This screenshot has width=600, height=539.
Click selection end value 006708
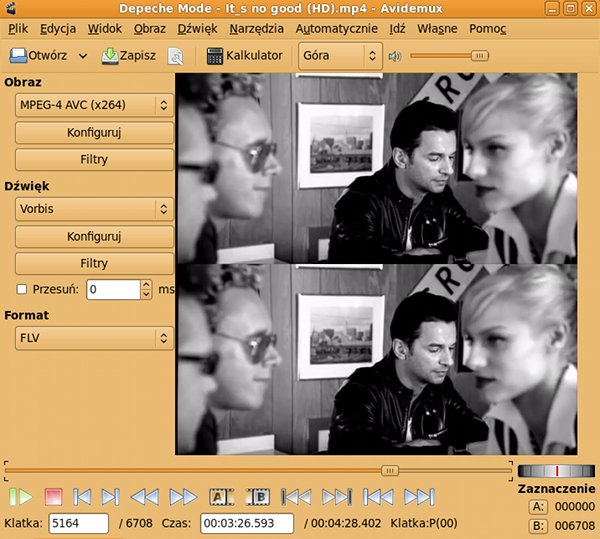click(x=575, y=526)
